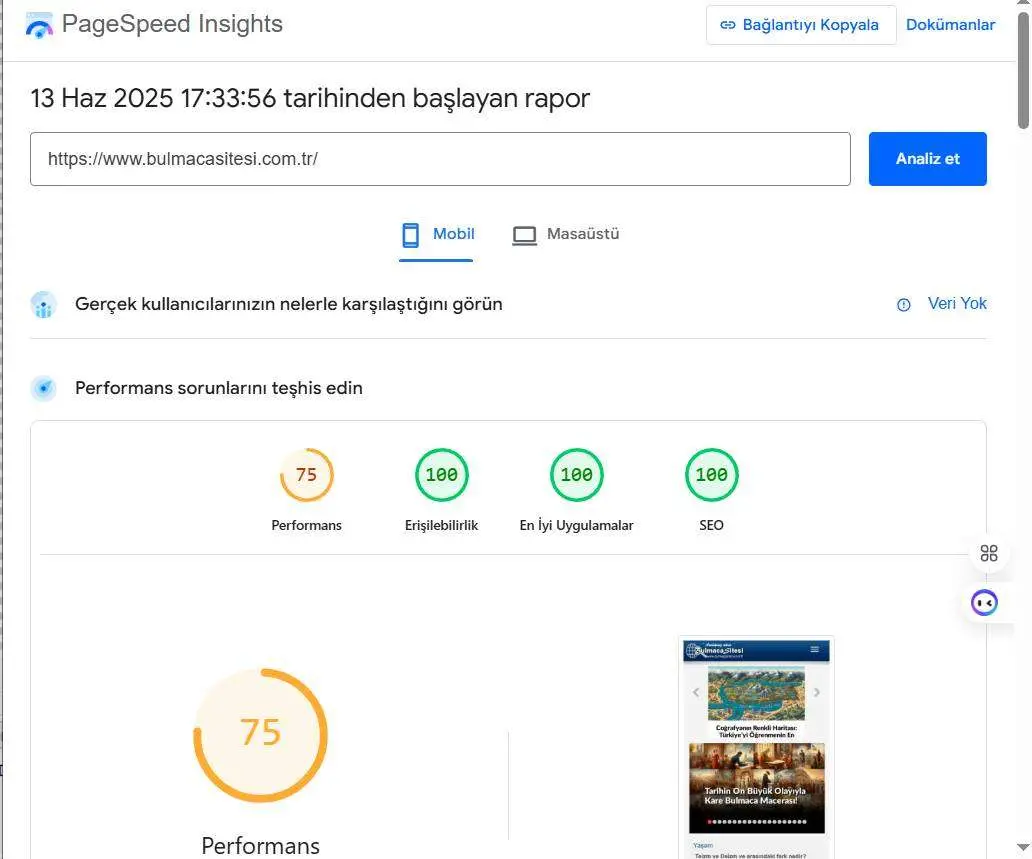Click the performance diagnosis icon
Viewport: 1032px width, 859px height.
pyautogui.click(x=43, y=388)
